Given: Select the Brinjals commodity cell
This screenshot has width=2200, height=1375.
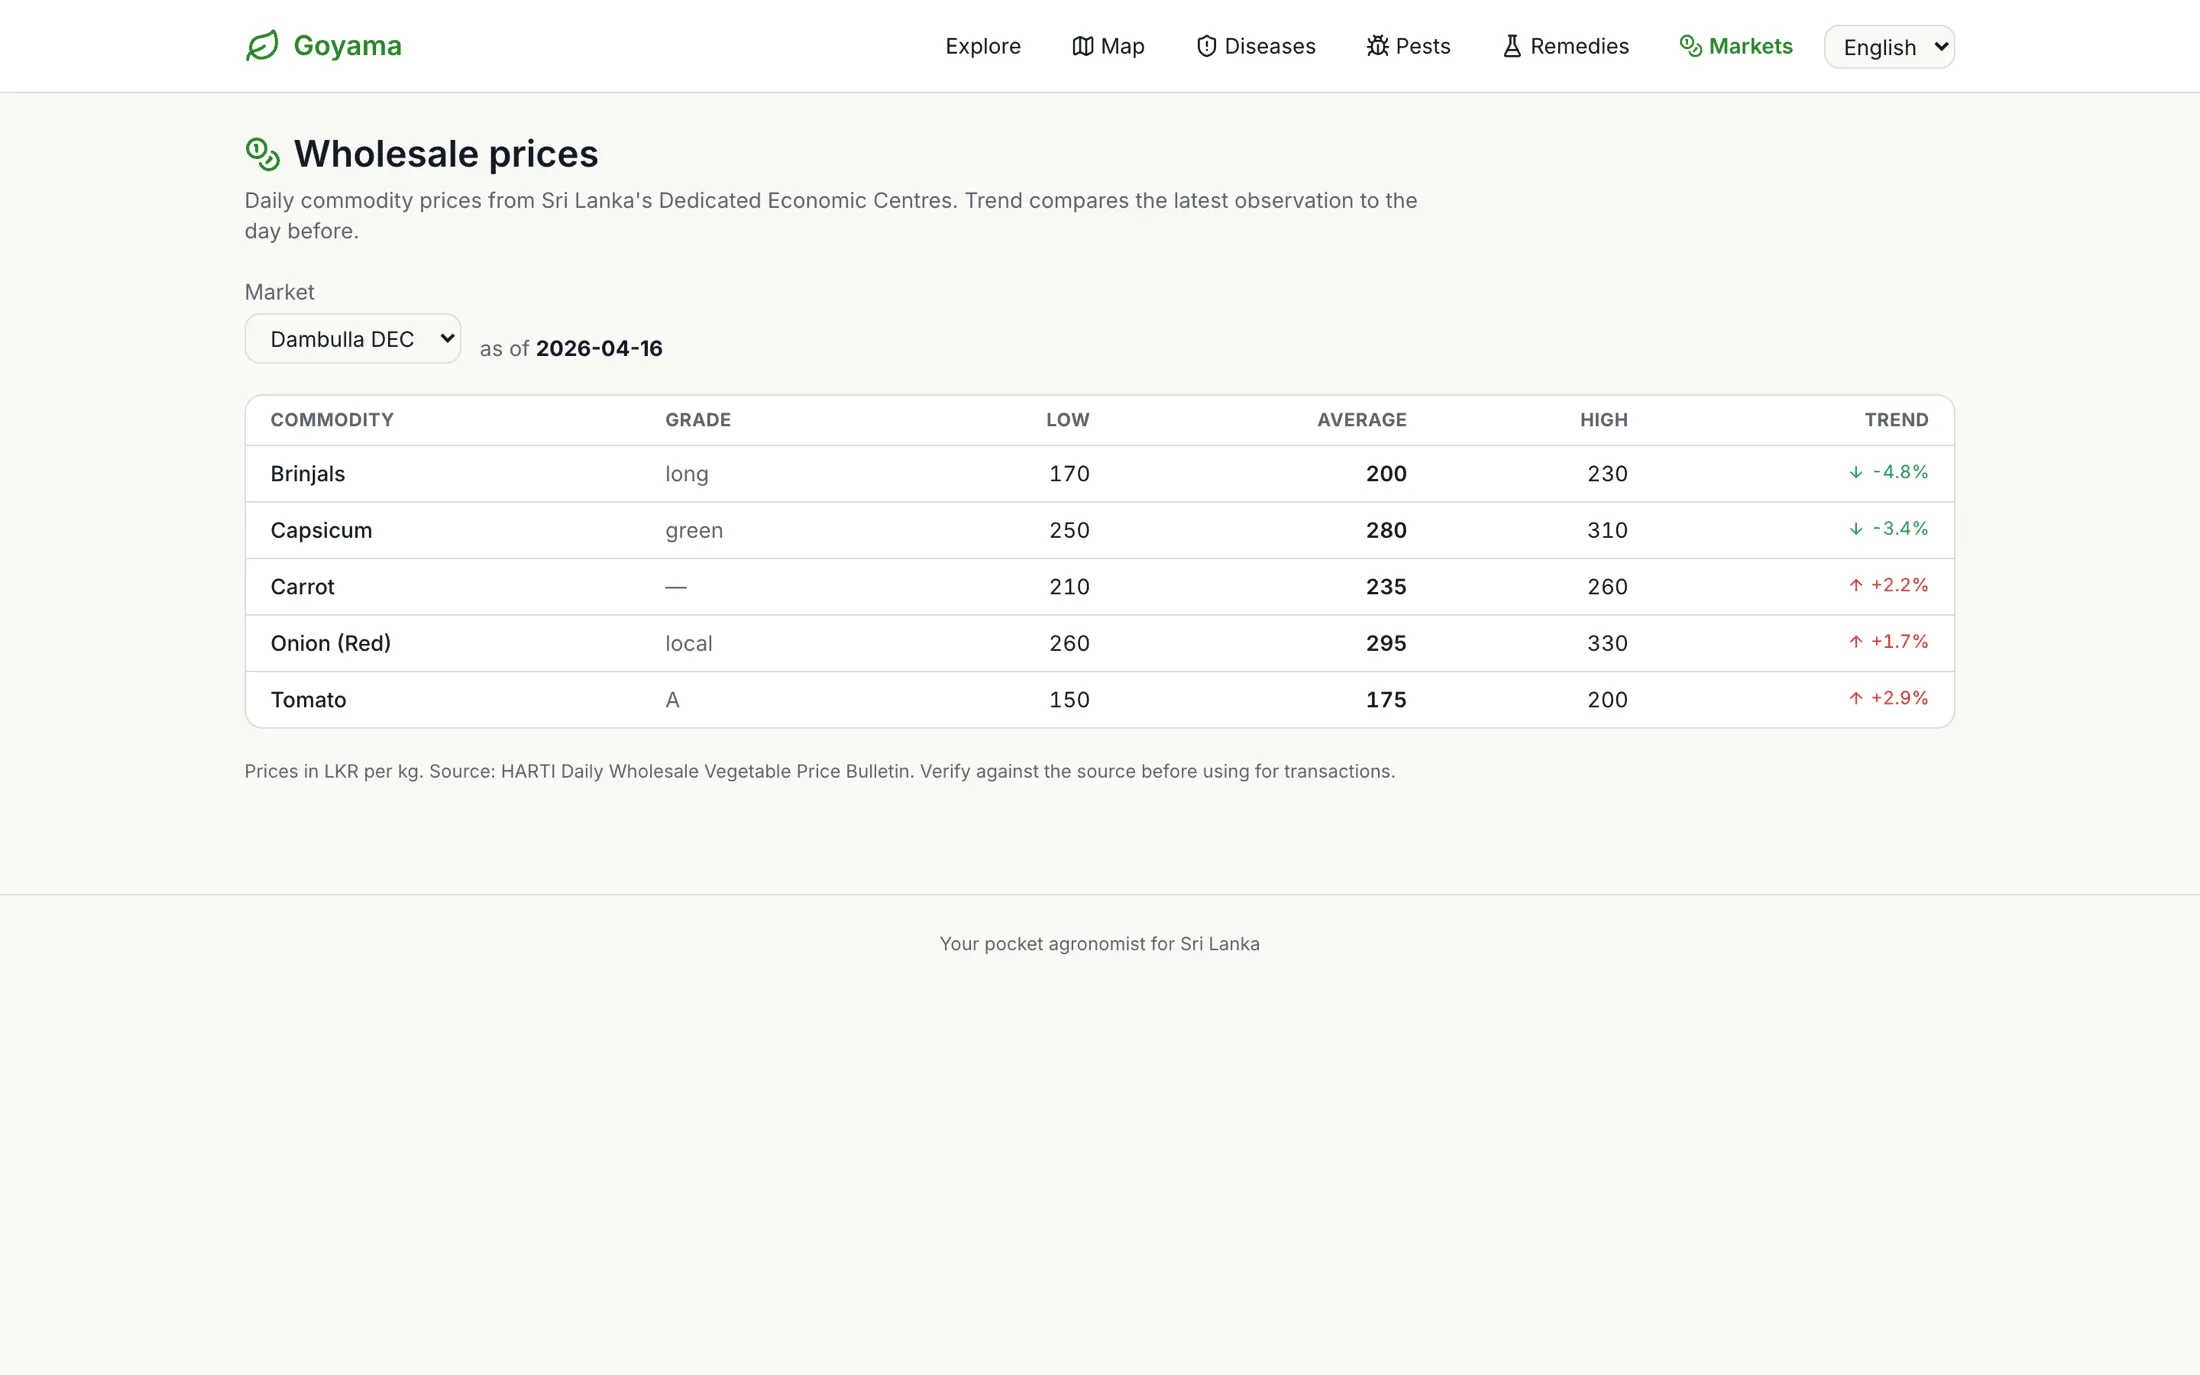Looking at the screenshot, I should tap(308, 474).
